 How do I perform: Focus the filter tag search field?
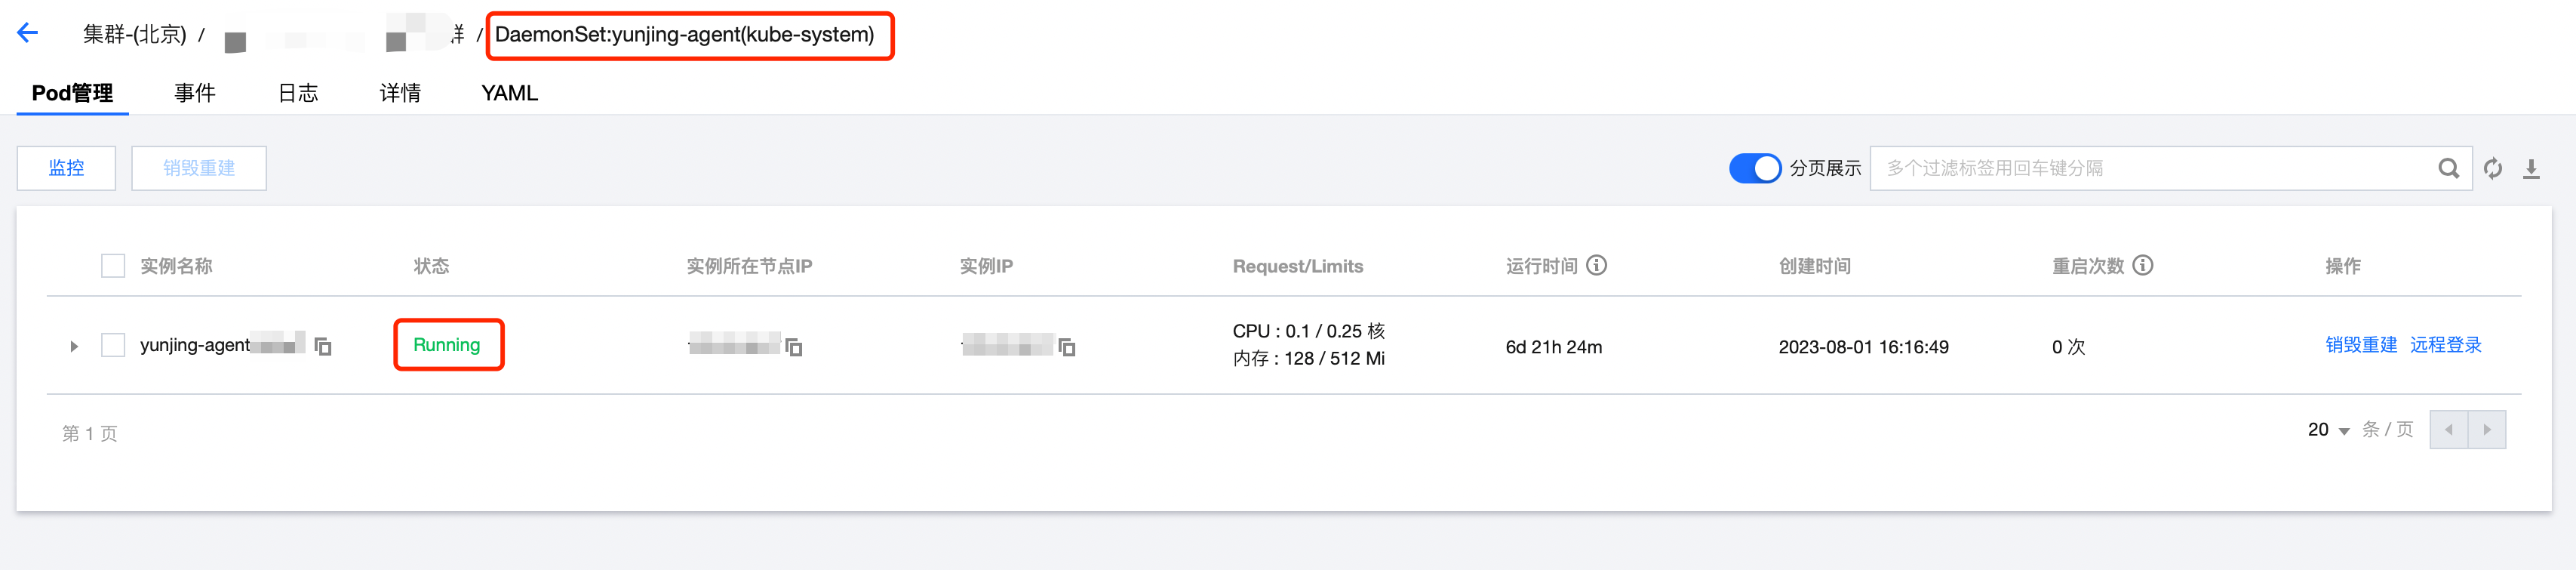coord(2150,168)
